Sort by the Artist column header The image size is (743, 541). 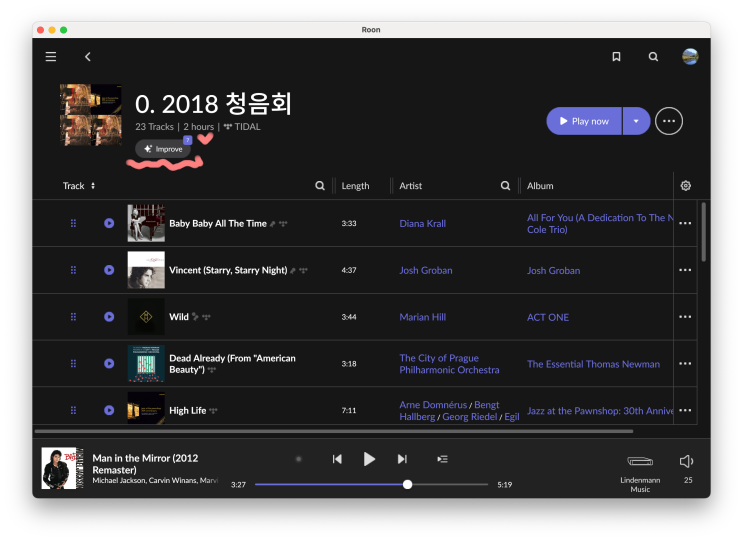410,186
